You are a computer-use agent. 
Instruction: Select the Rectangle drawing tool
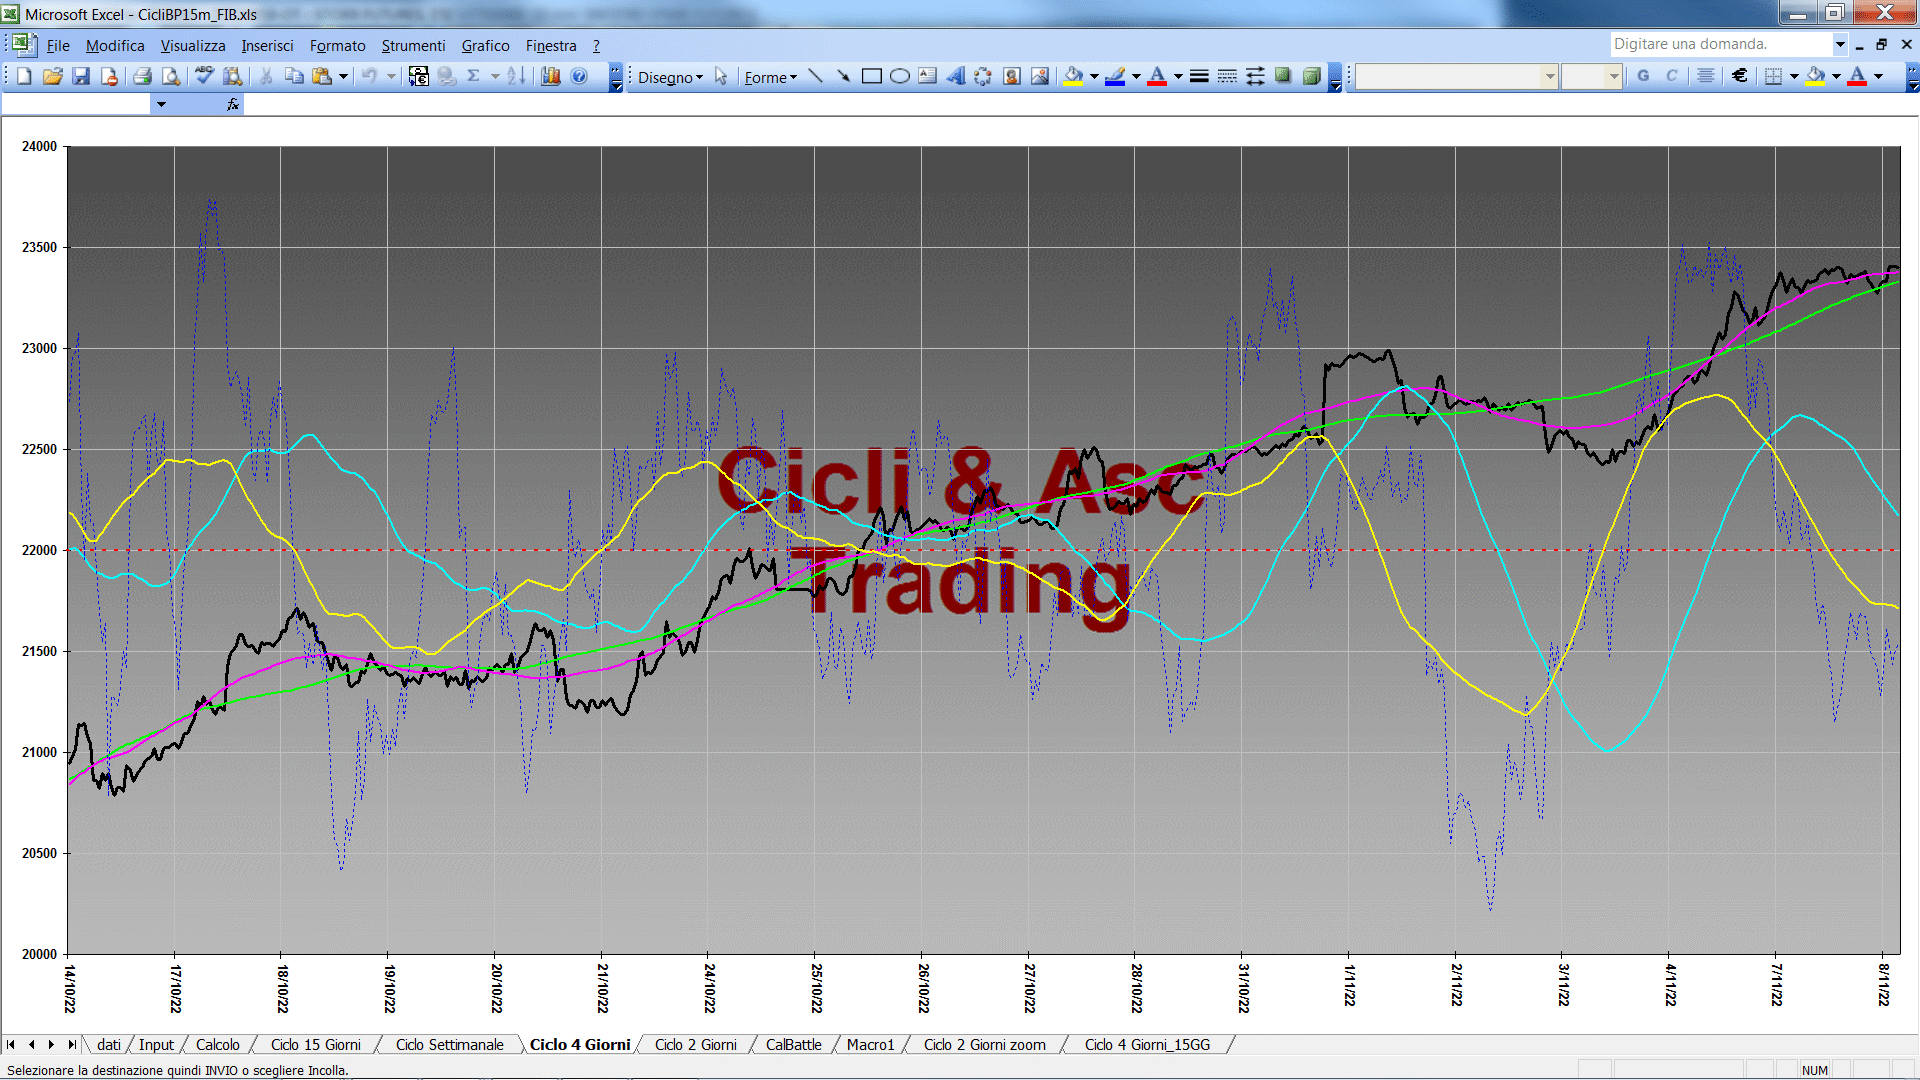click(x=872, y=76)
